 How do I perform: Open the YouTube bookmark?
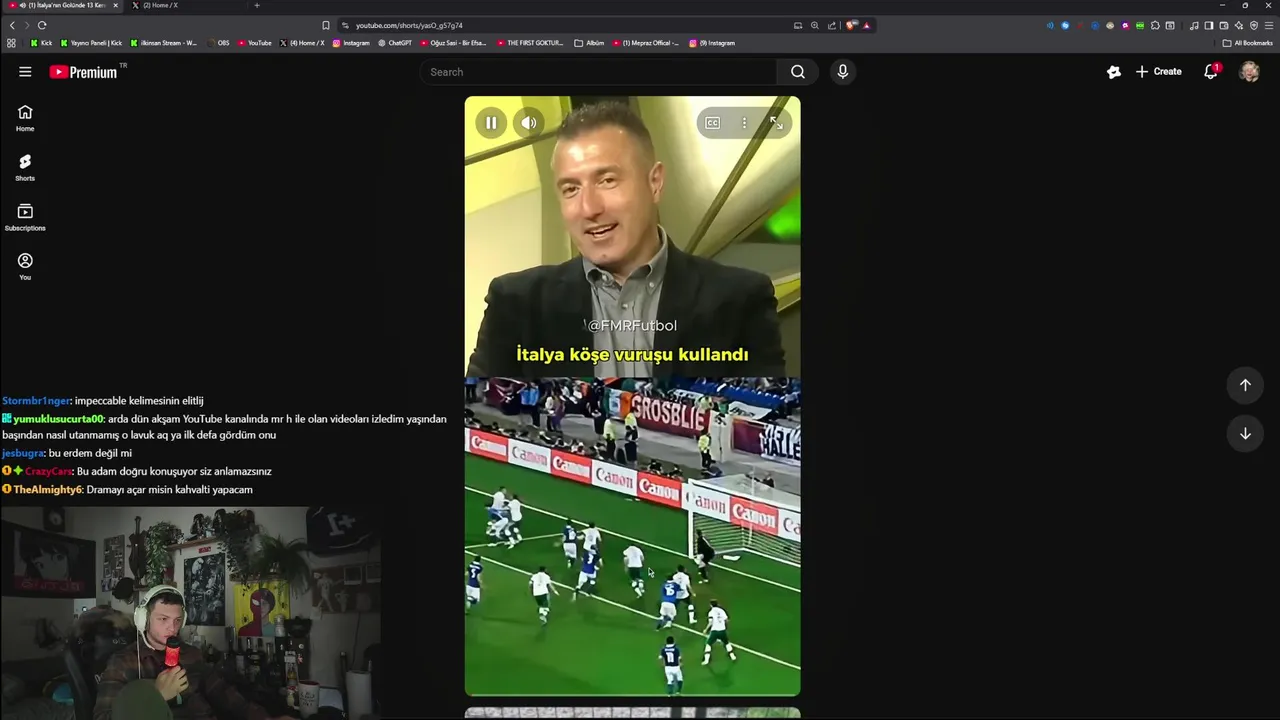coord(255,43)
